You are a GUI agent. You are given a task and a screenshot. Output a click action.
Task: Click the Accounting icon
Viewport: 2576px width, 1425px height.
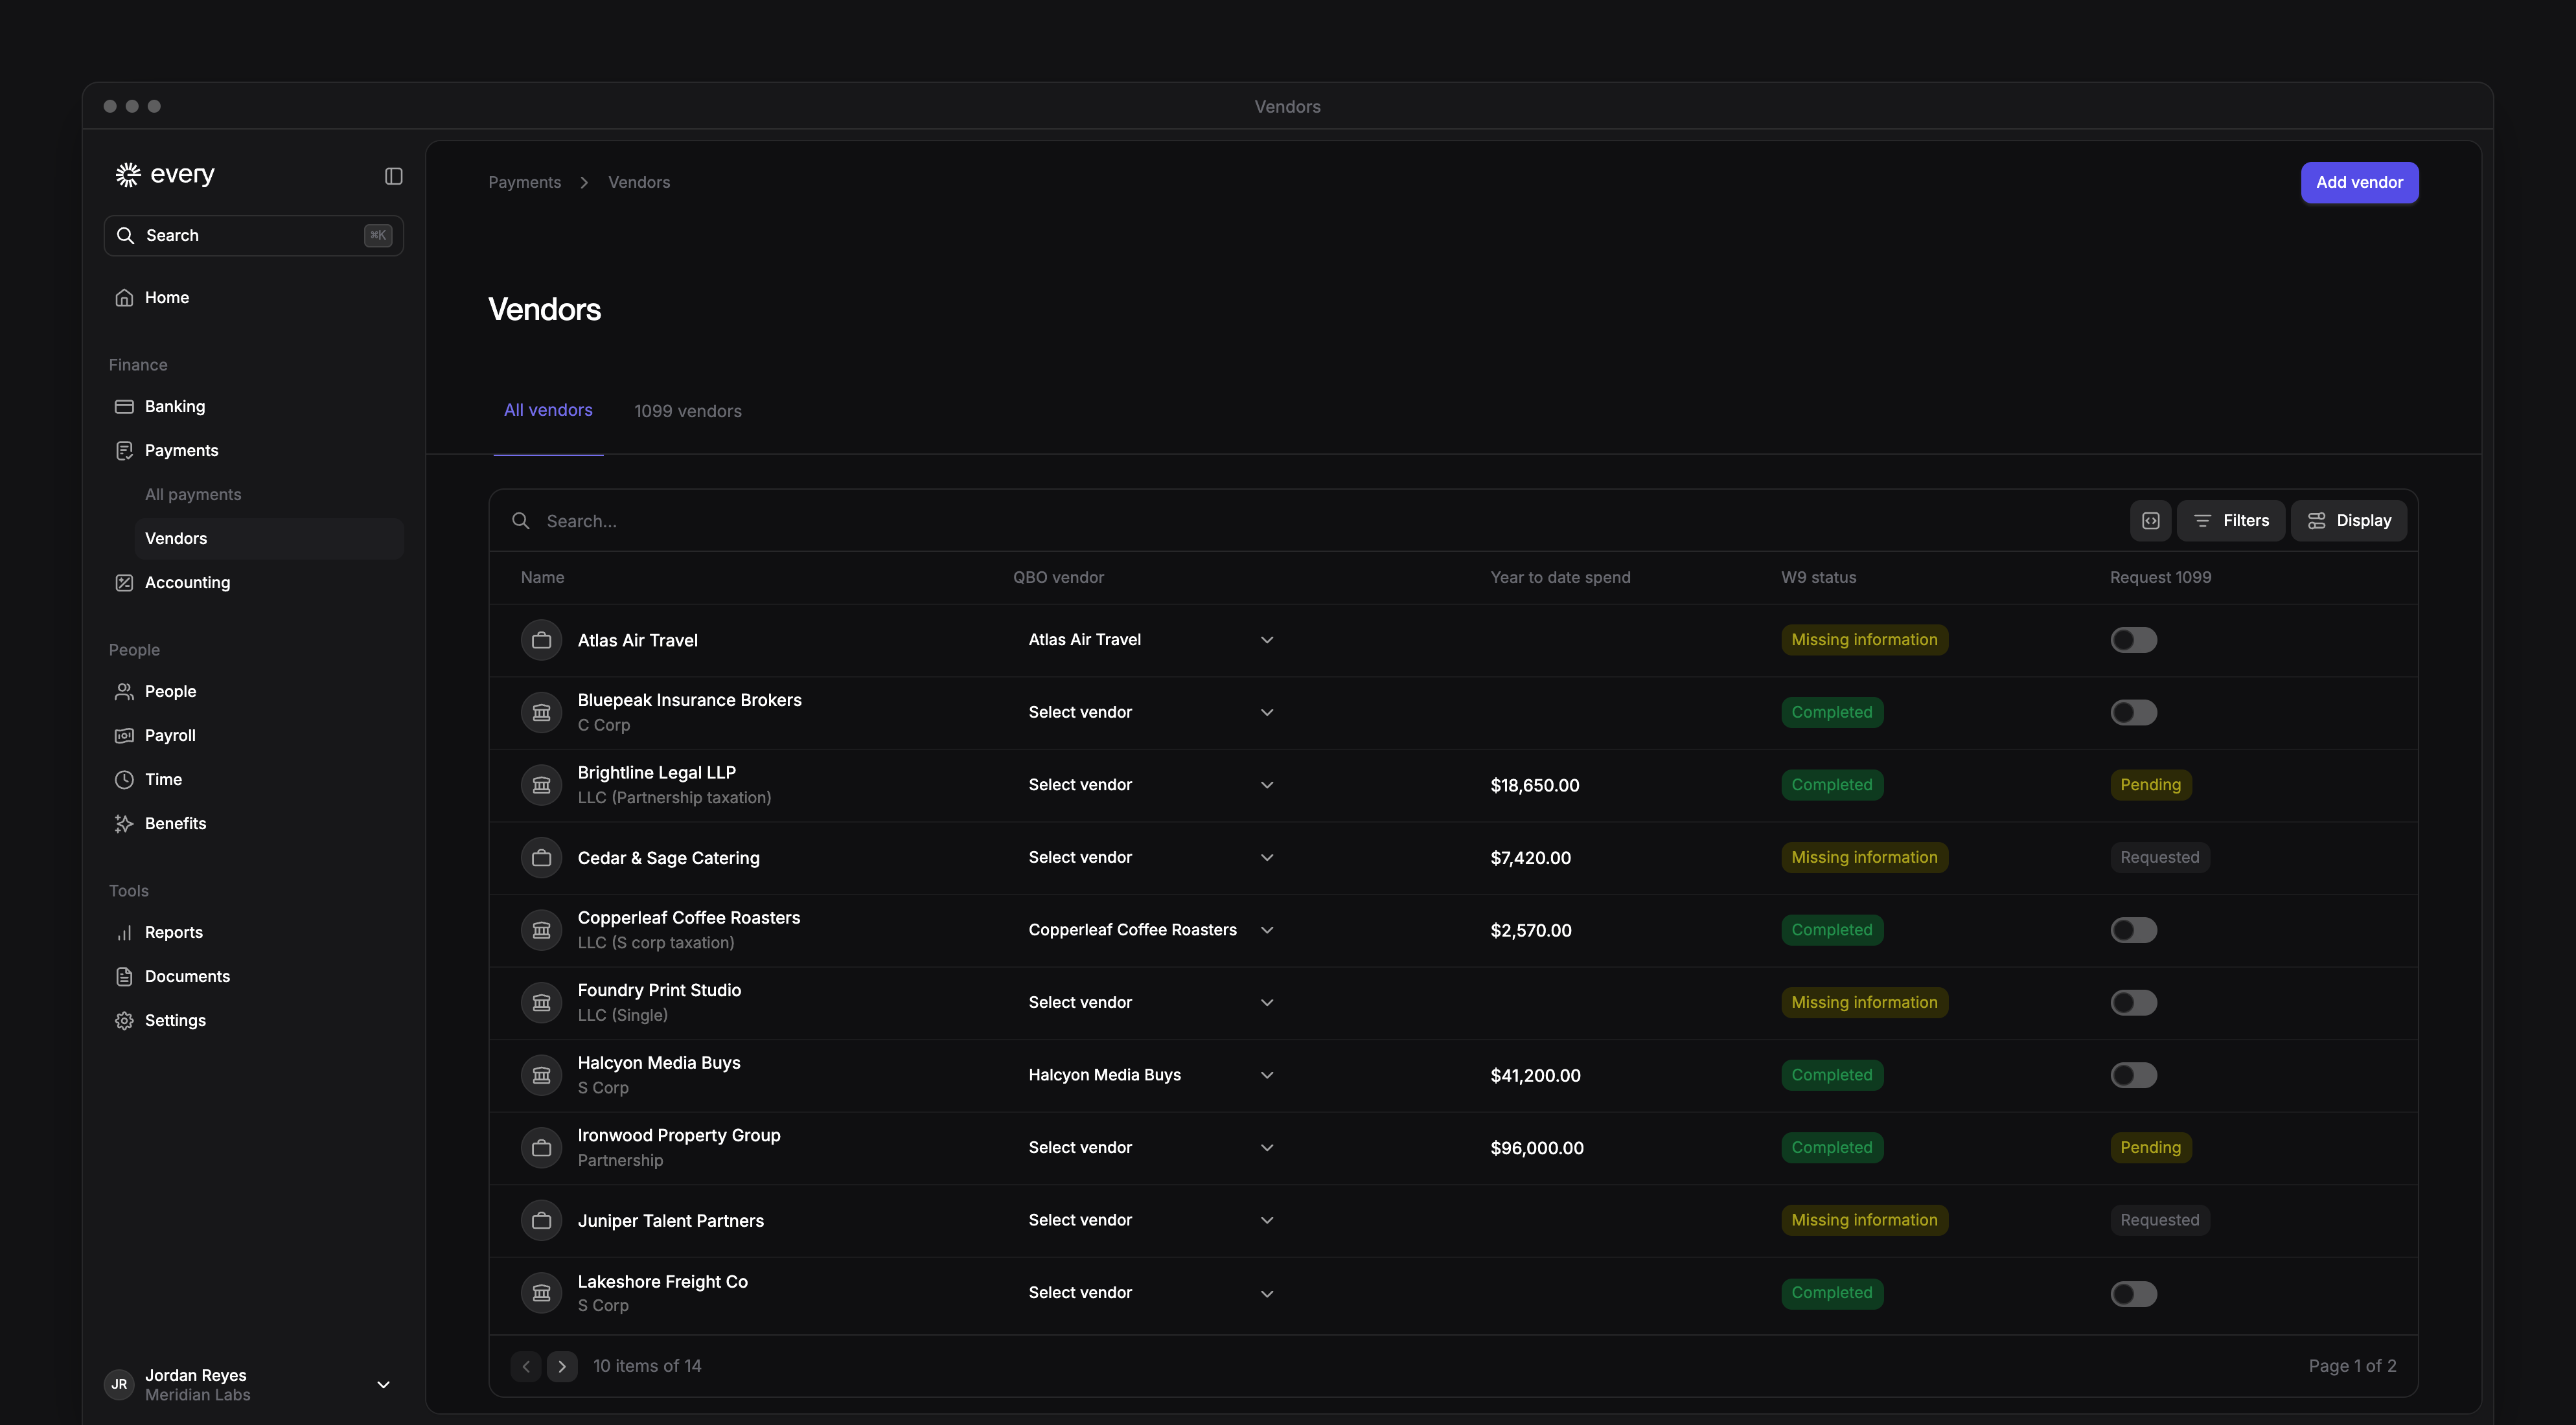pos(124,583)
